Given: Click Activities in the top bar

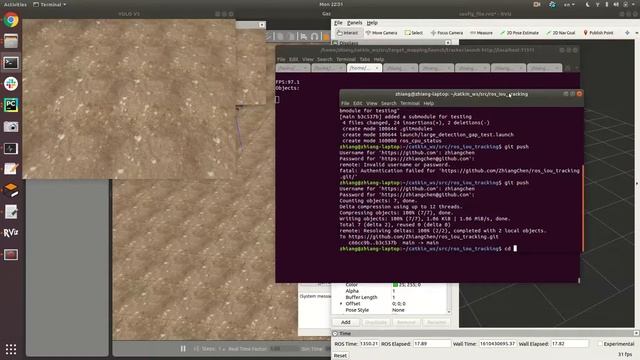Looking at the screenshot, I should pos(15,4).
